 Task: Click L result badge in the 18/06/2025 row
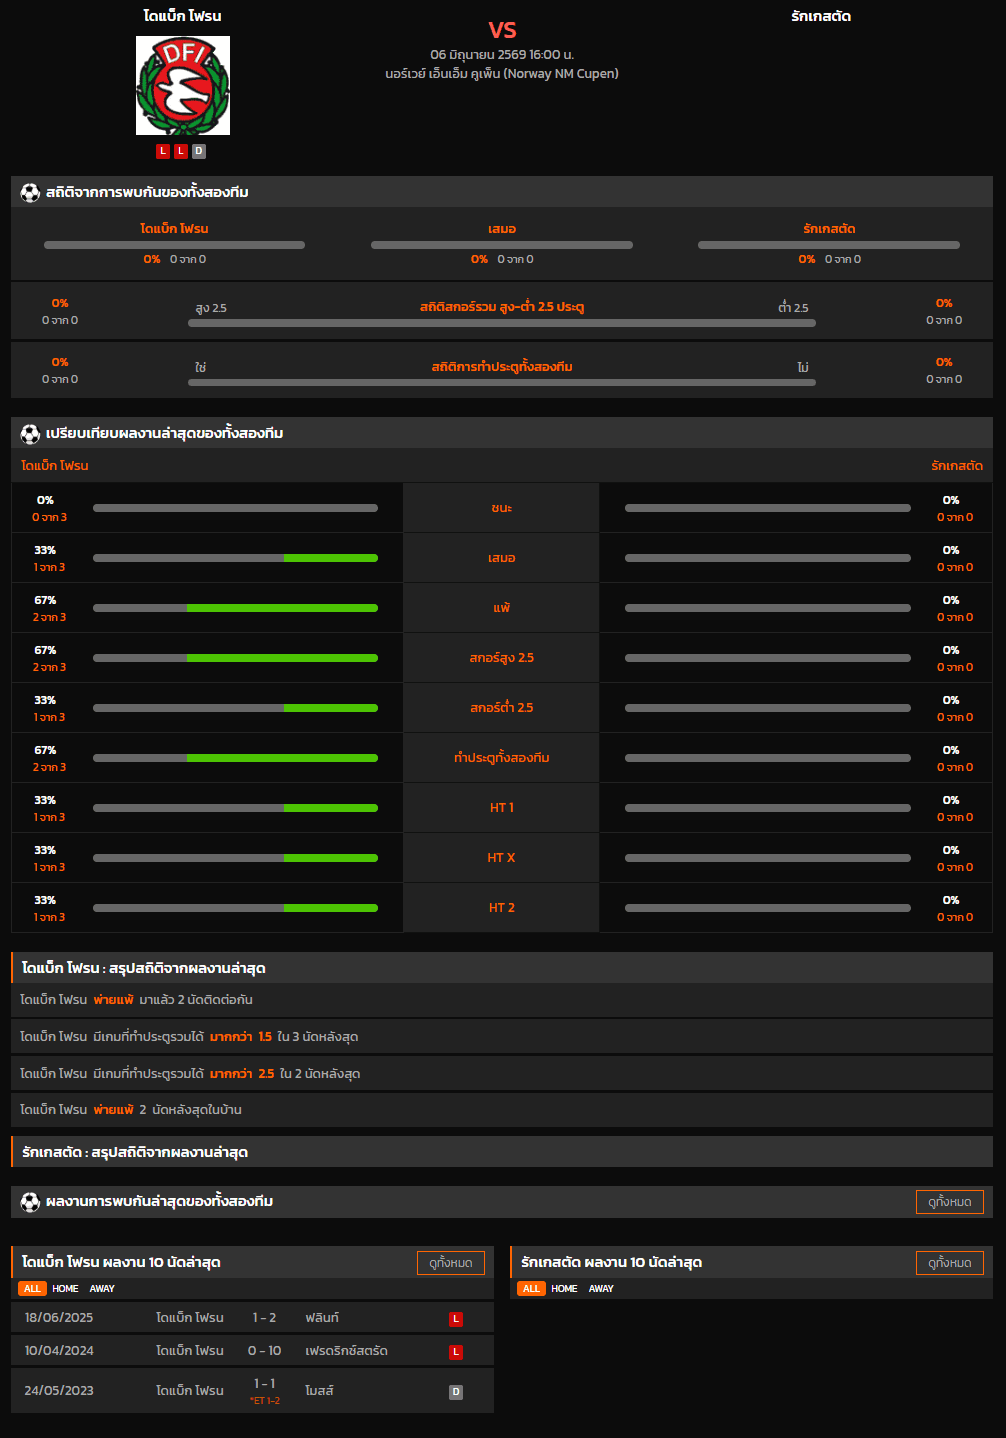[x=456, y=1319]
